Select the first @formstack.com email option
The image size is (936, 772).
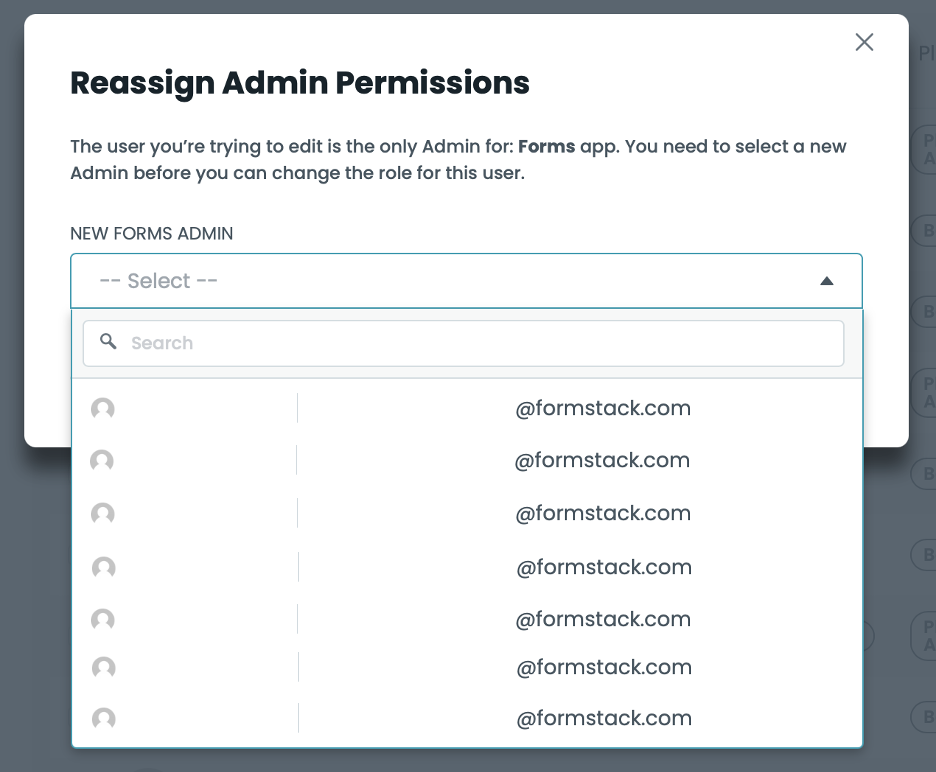pos(603,408)
